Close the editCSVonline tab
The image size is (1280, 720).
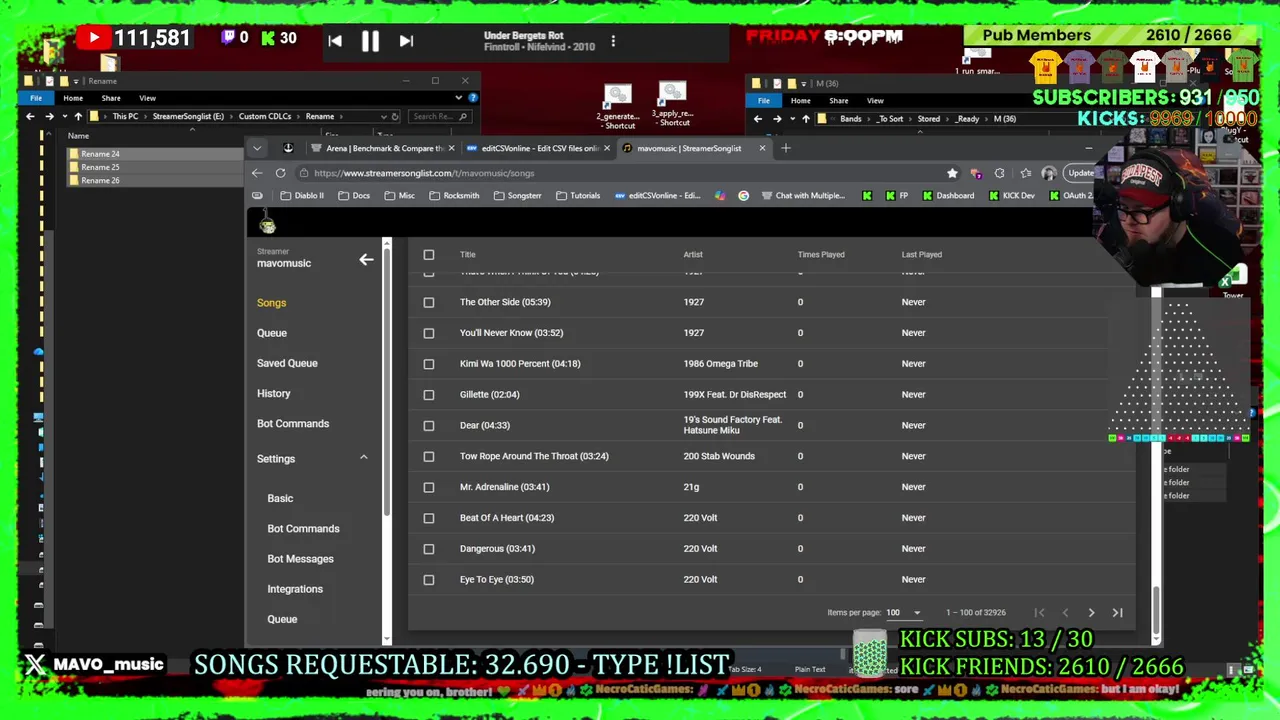(606, 148)
